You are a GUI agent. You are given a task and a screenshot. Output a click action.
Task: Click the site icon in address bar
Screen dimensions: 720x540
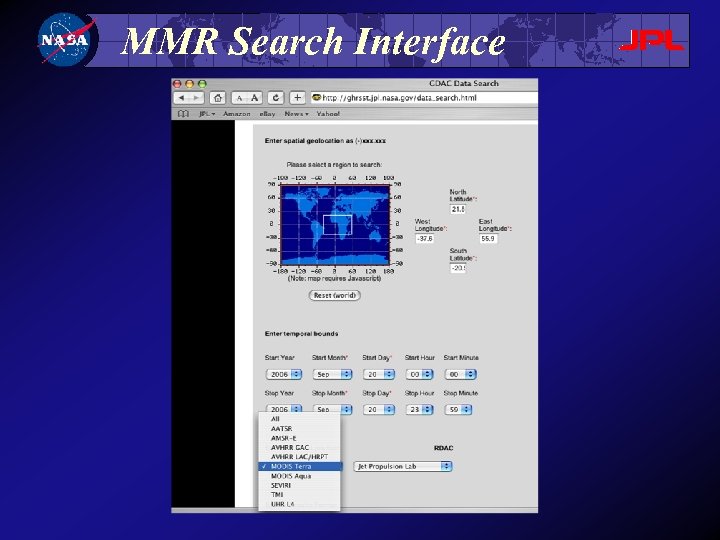tap(316, 97)
